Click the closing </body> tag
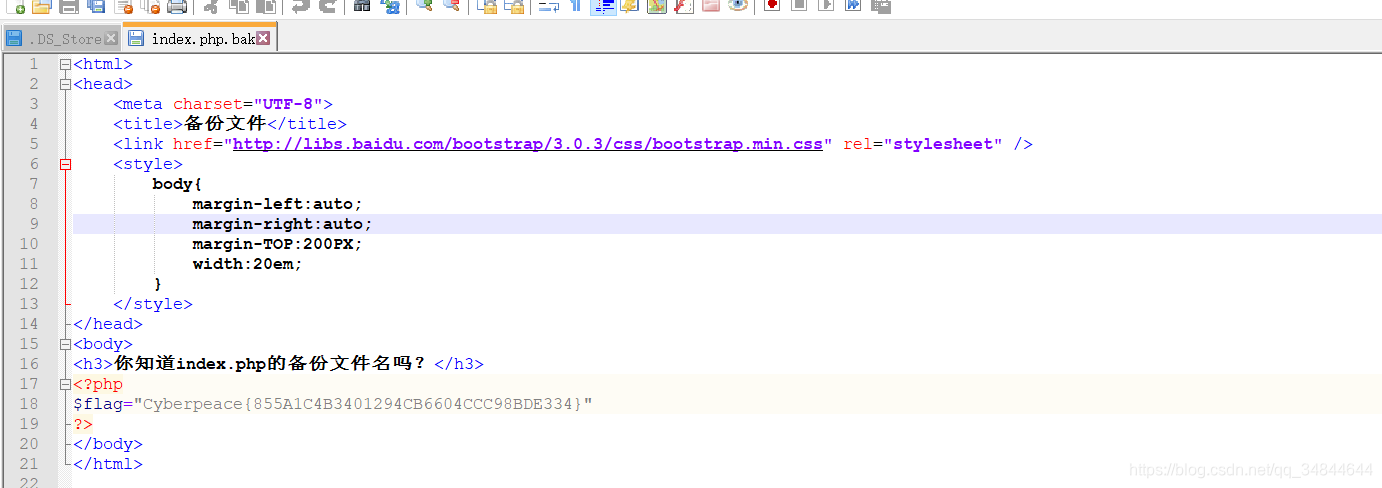This screenshot has height=488, width=1382. (108, 444)
